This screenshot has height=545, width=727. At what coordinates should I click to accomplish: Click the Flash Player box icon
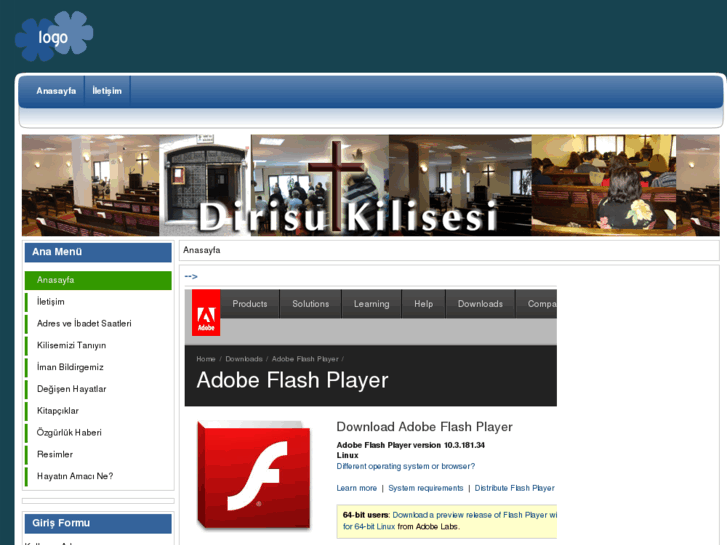pyautogui.click(x=254, y=475)
